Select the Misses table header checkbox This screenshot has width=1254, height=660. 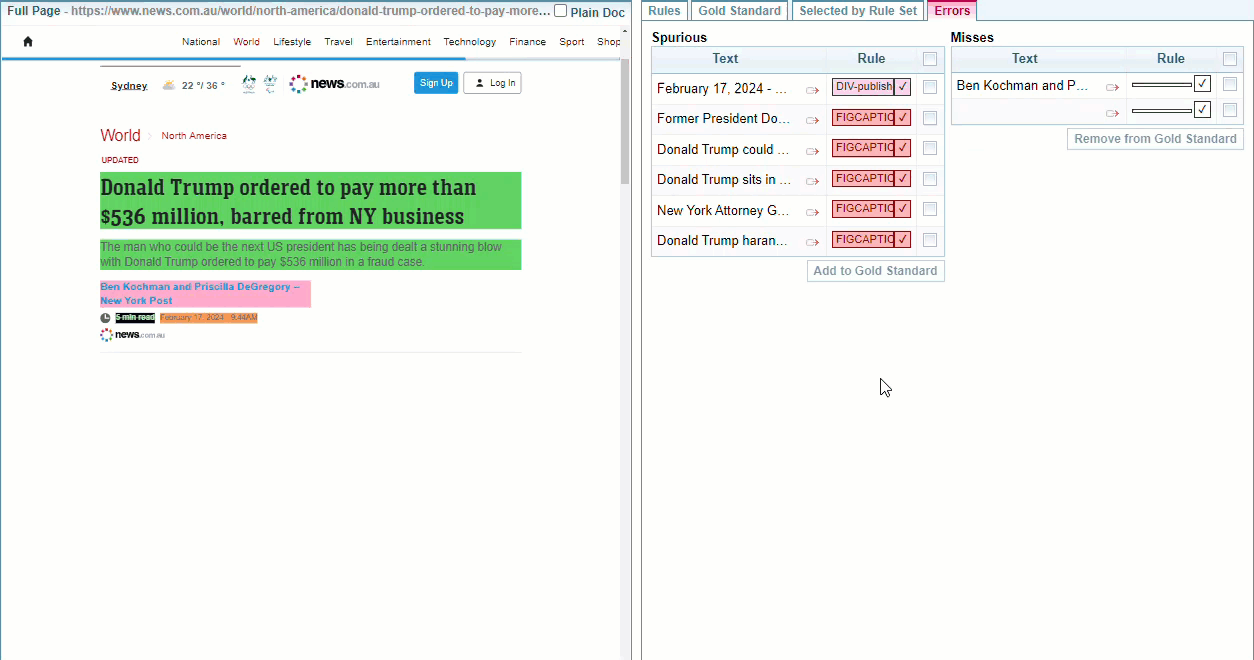[1230, 59]
